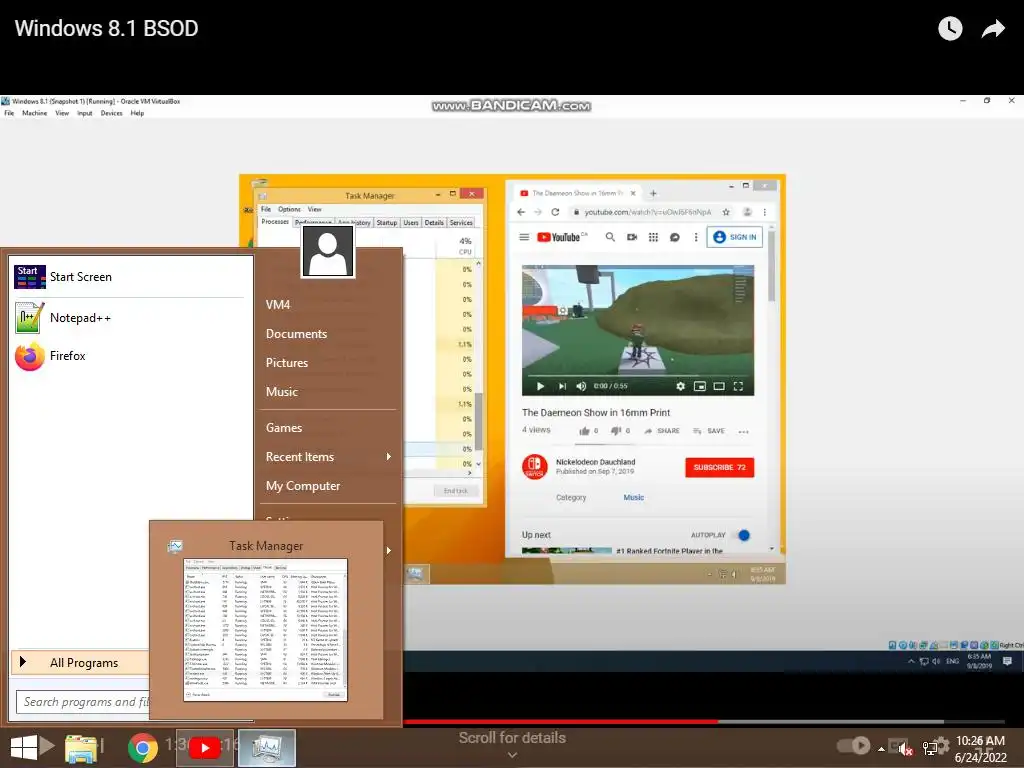
Task: Open Pictures from the start menu
Action: click(x=287, y=363)
